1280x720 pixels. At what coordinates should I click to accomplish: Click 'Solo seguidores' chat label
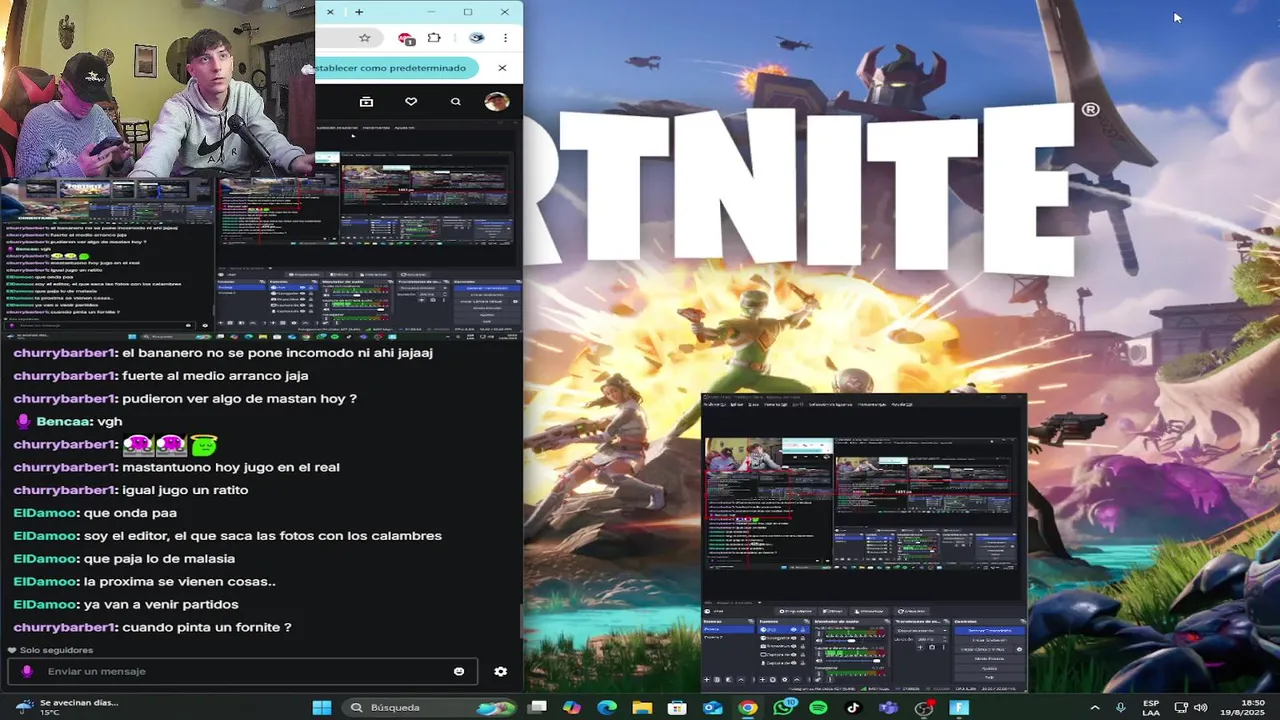pos(56,650)
